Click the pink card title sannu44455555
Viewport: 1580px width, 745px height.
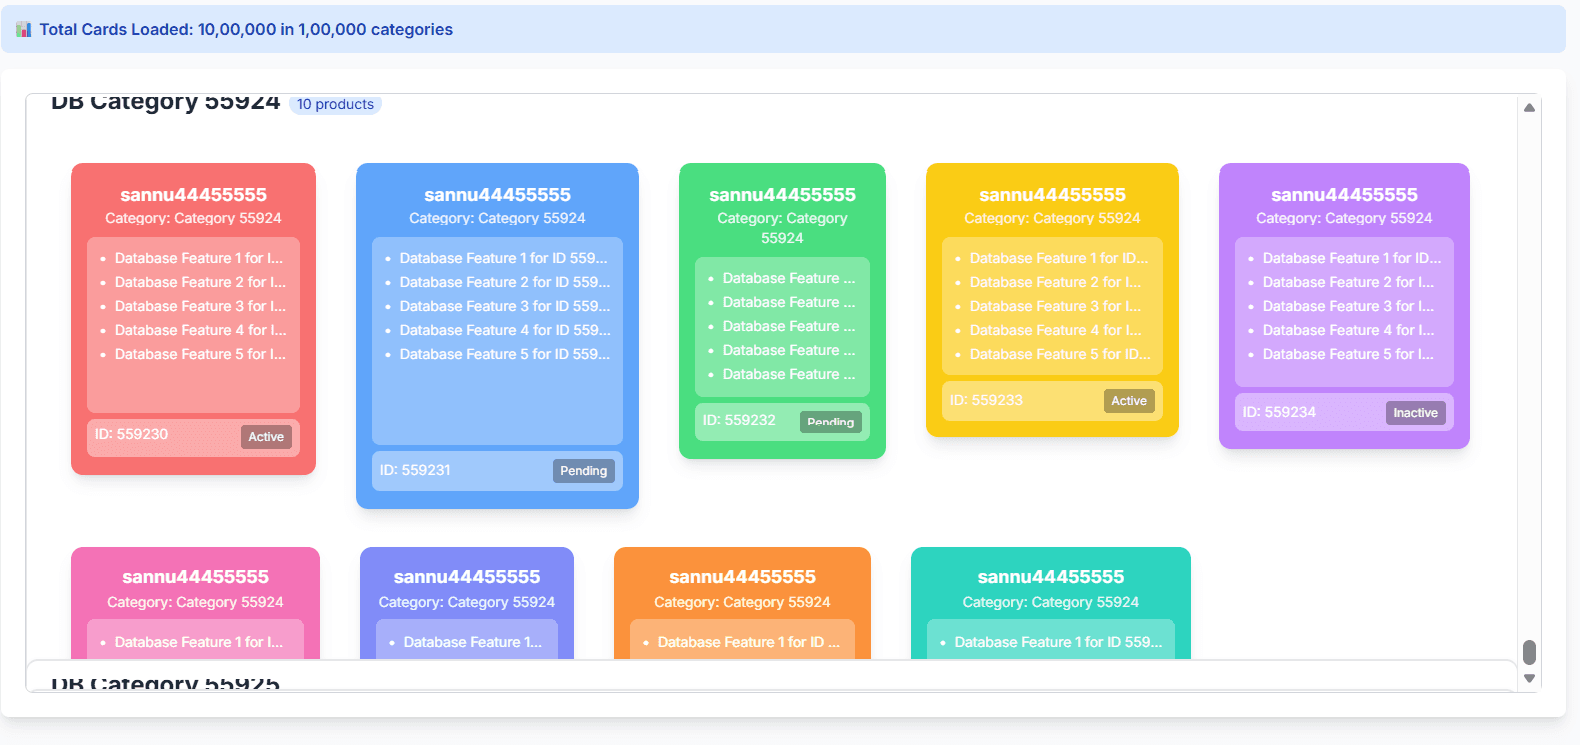(195, 577)
